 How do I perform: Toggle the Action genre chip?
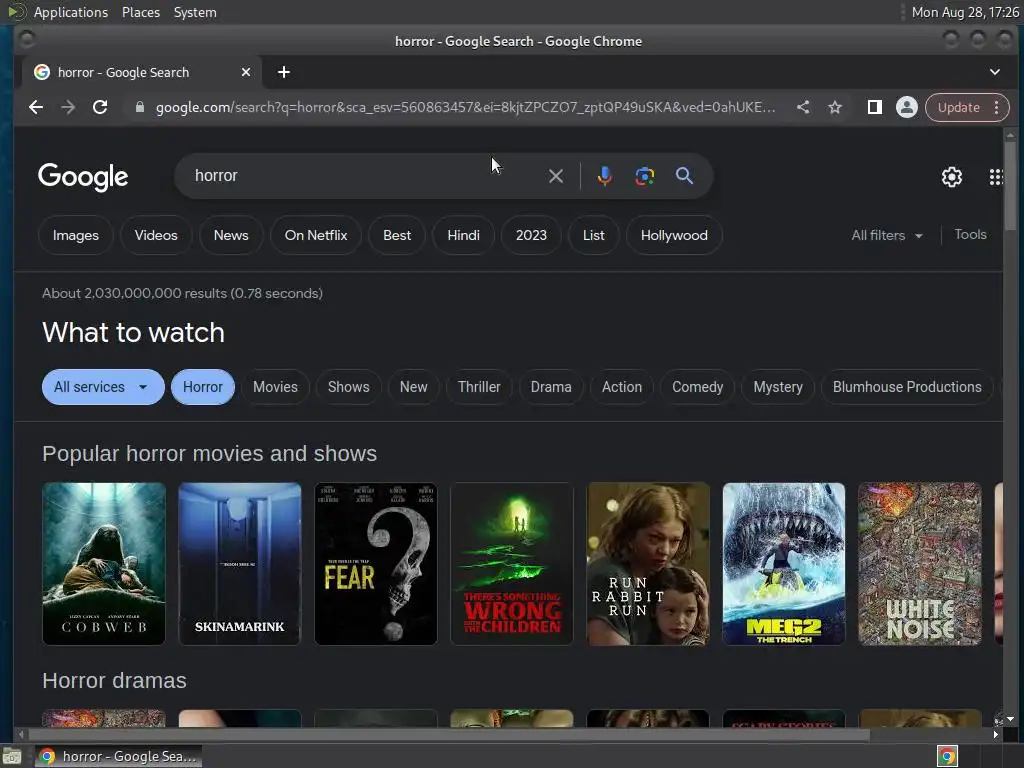coord(622,387)
